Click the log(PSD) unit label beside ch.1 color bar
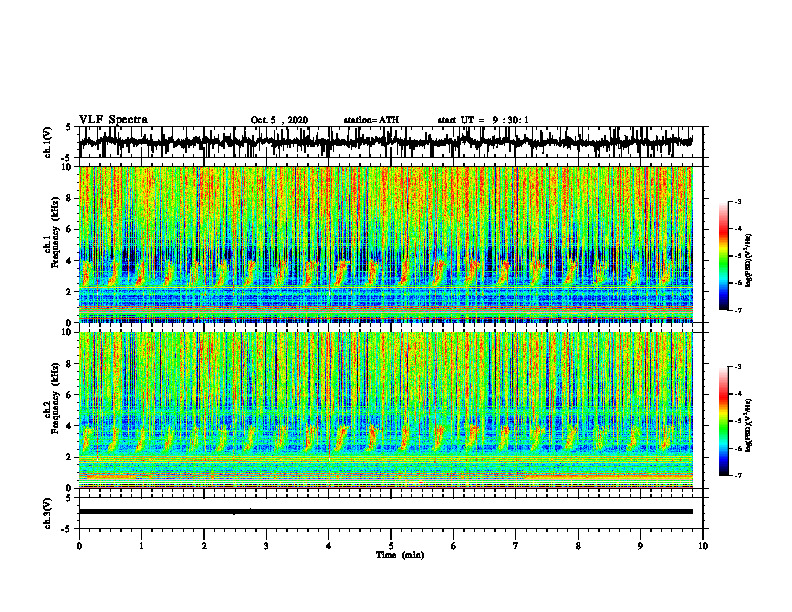The height and width of the screenshot is (612, 792). click(x=749, y=261)
